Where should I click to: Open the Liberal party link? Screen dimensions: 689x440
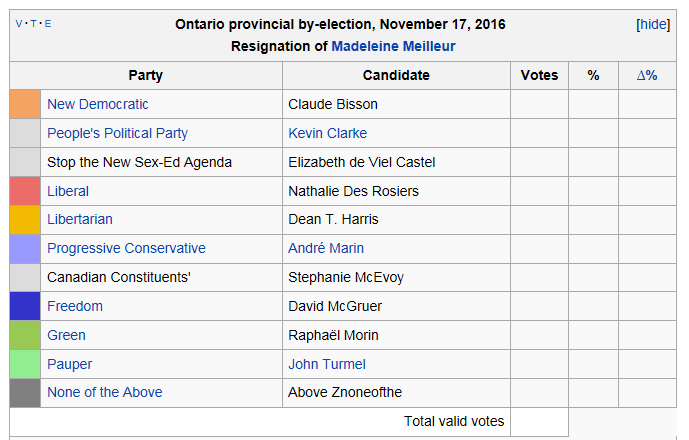[x=68, y=191]
